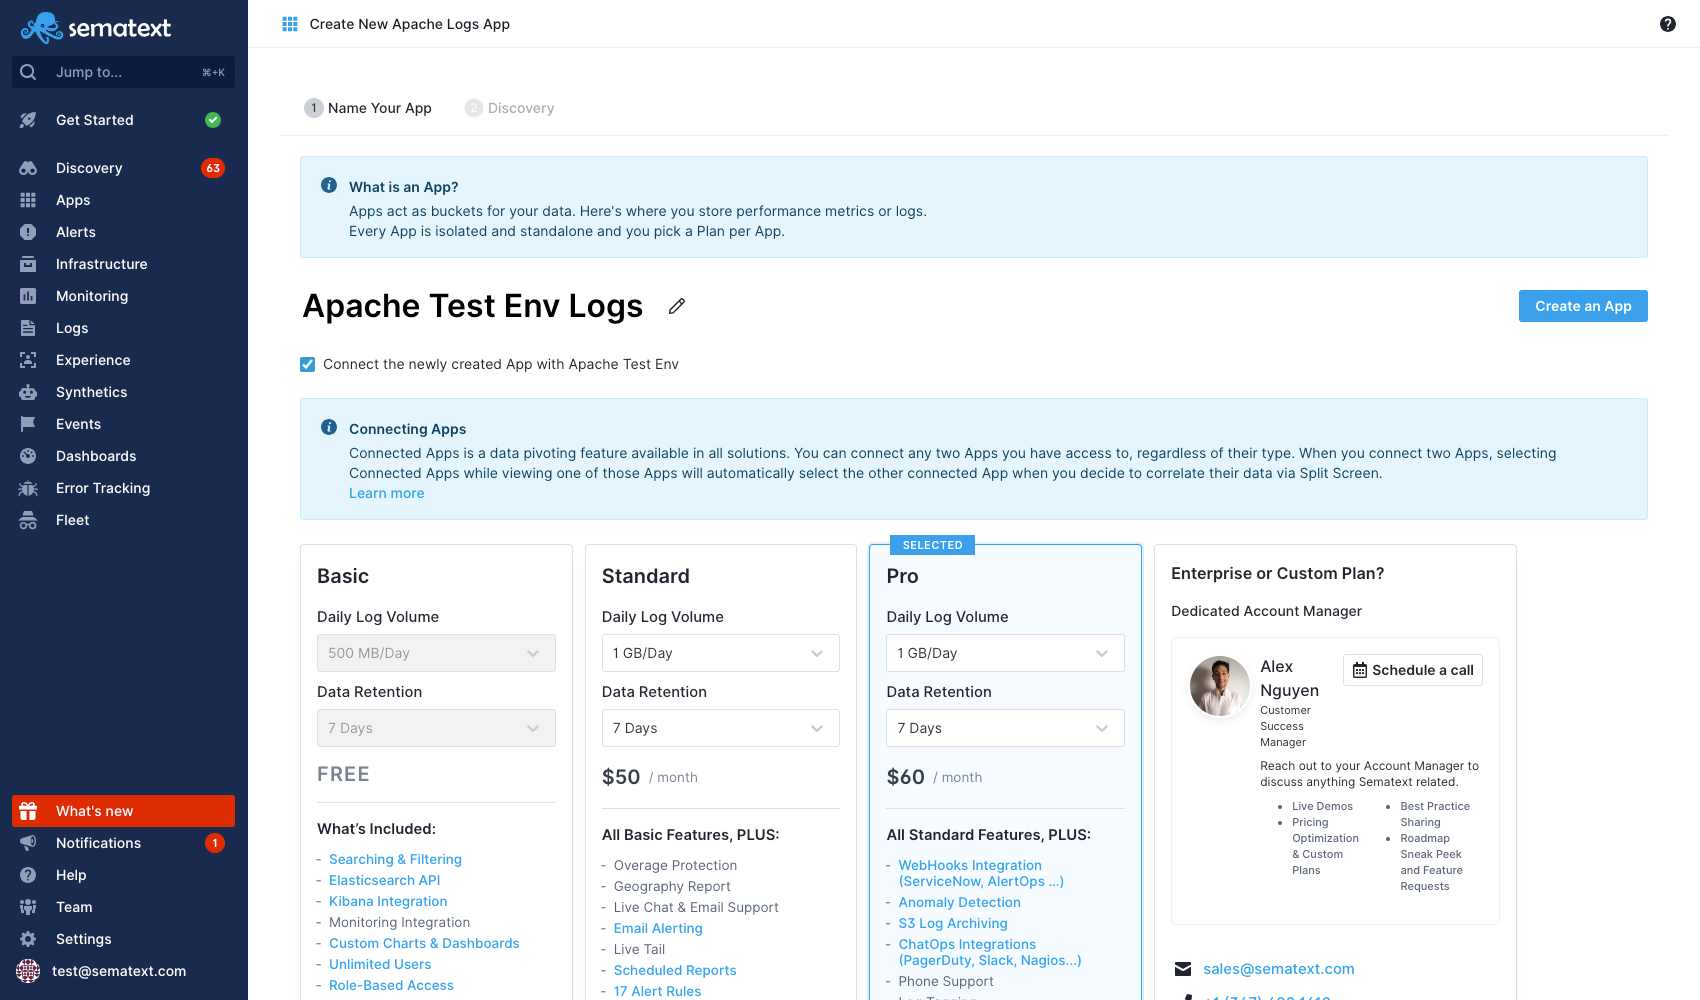Viewport: 1700px width, 1000px height.
Task: Open the WebHooks Integration link
Action: (981, 873)
